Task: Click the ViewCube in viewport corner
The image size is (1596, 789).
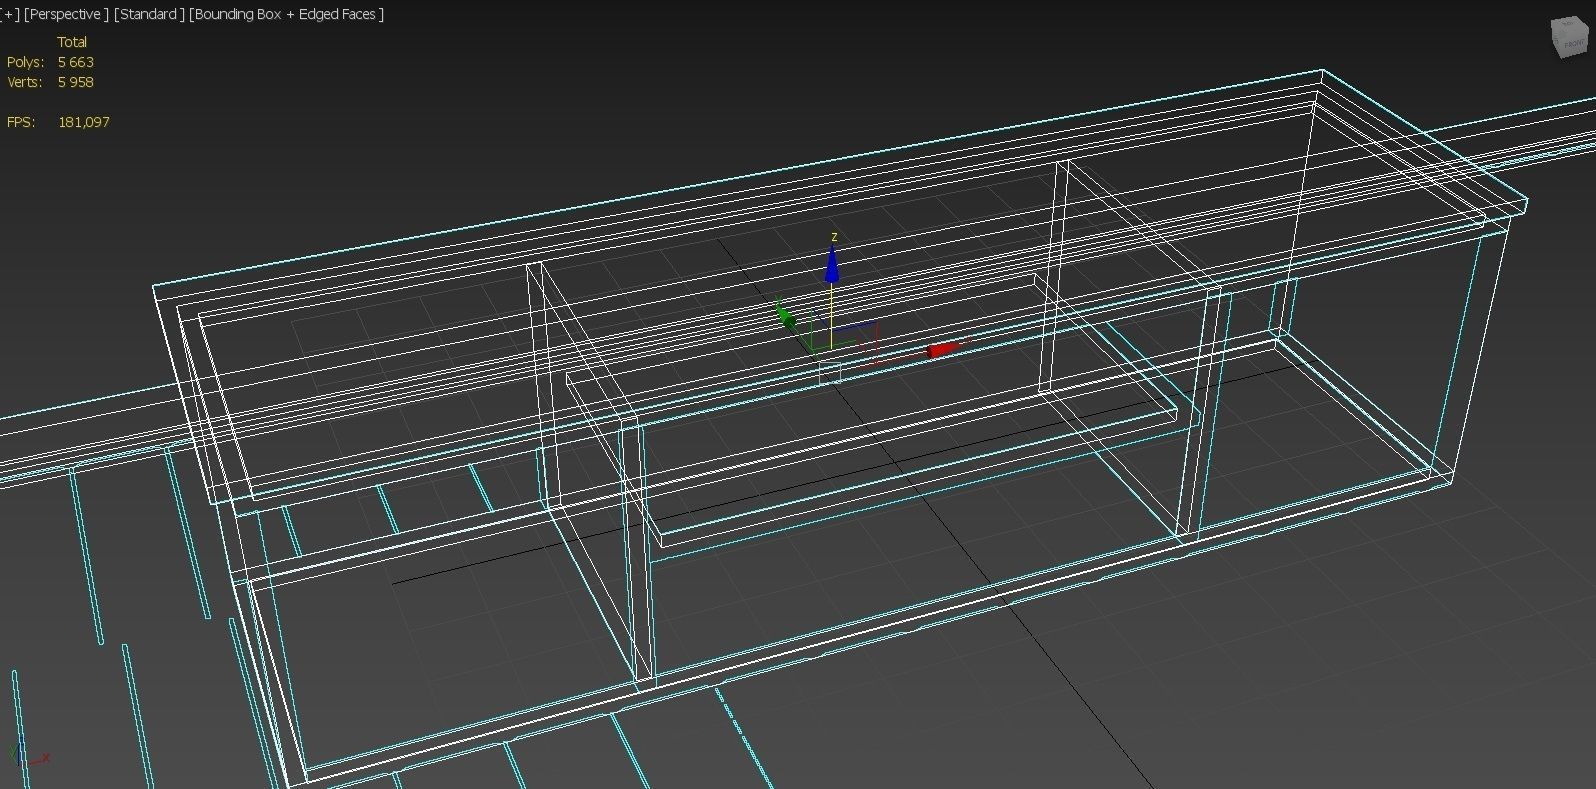Action: (1568, 37)
